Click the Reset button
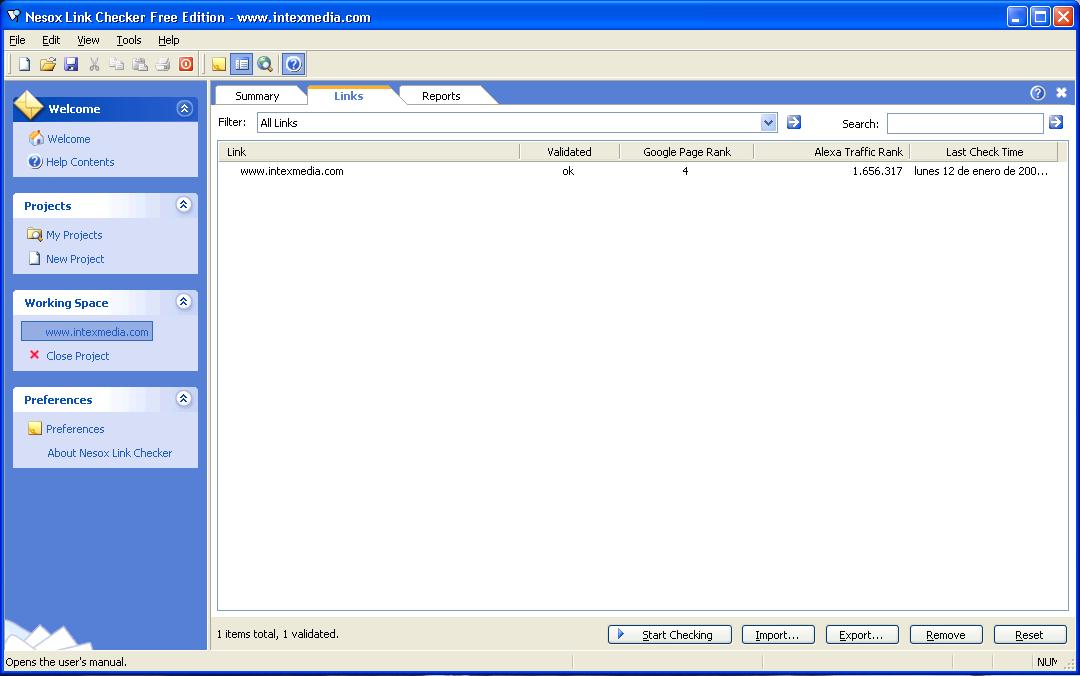 (x=1030, y=635)
